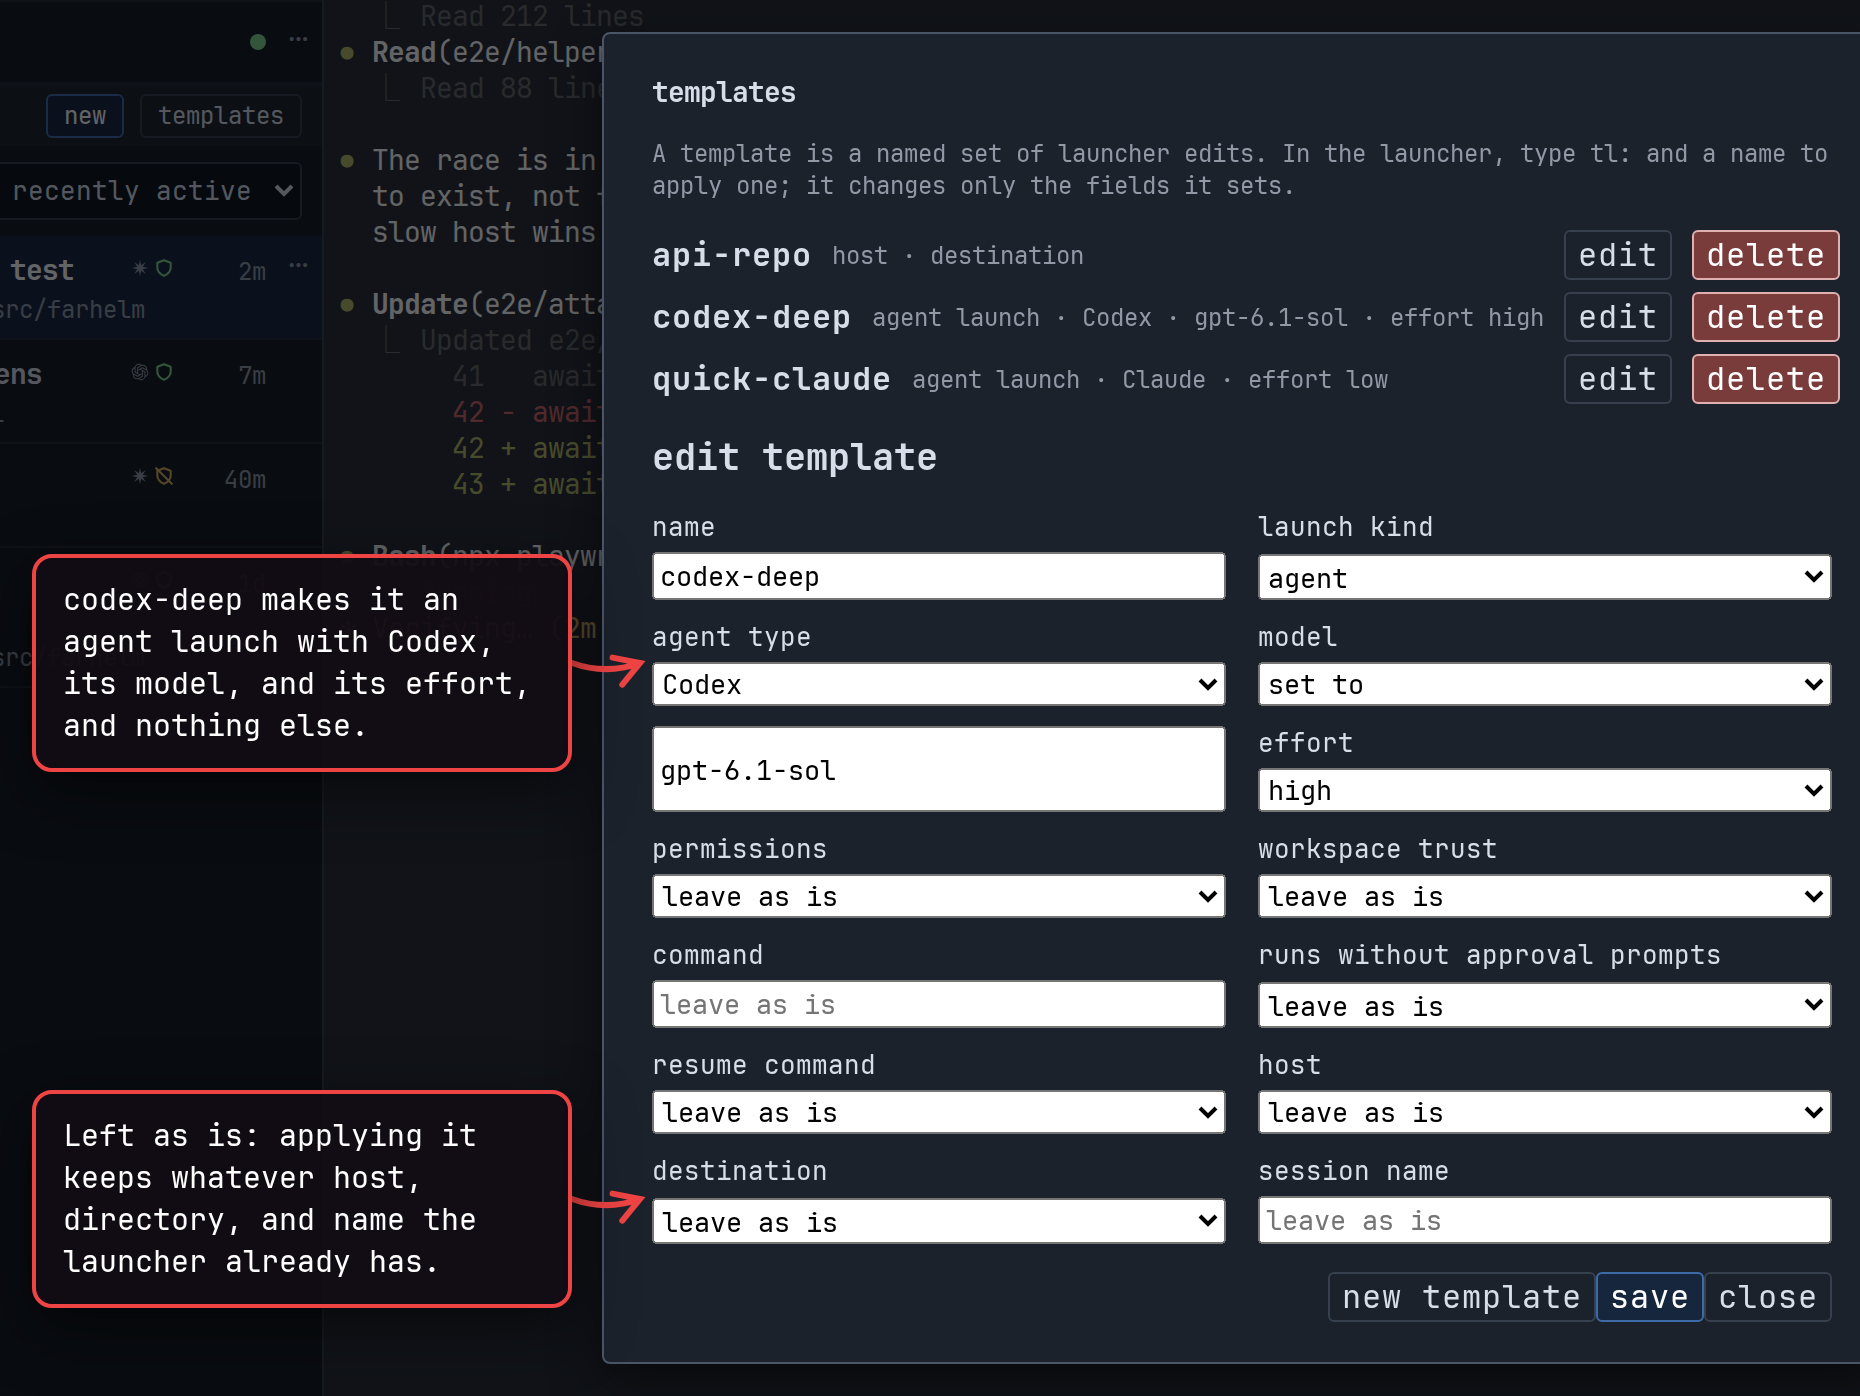Open the launch kind dropdown set to agent
The width and height of the screenshot is (1860, 1396).
1544,578
